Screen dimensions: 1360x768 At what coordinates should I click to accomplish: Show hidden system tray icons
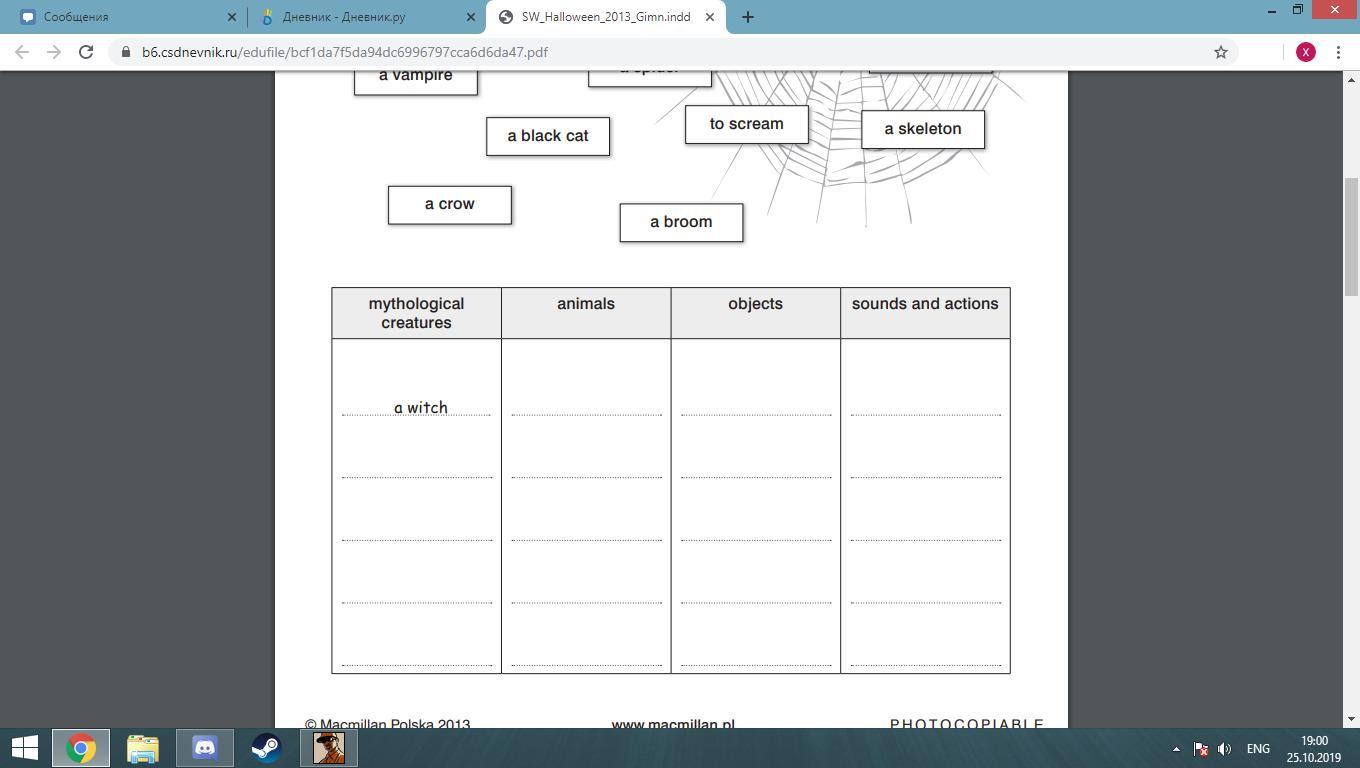pyautogui.click(x=1176, y=749)
